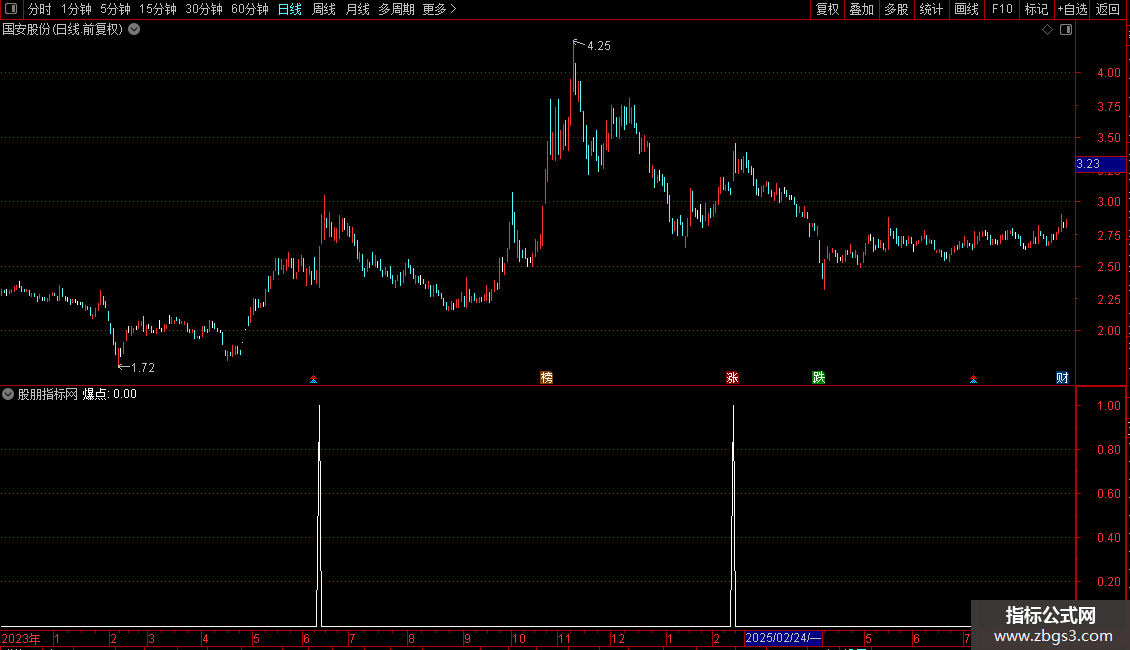Switch to 月线 monthly chart
This screenshot has height=650, width=1130.
click(357, 9)
